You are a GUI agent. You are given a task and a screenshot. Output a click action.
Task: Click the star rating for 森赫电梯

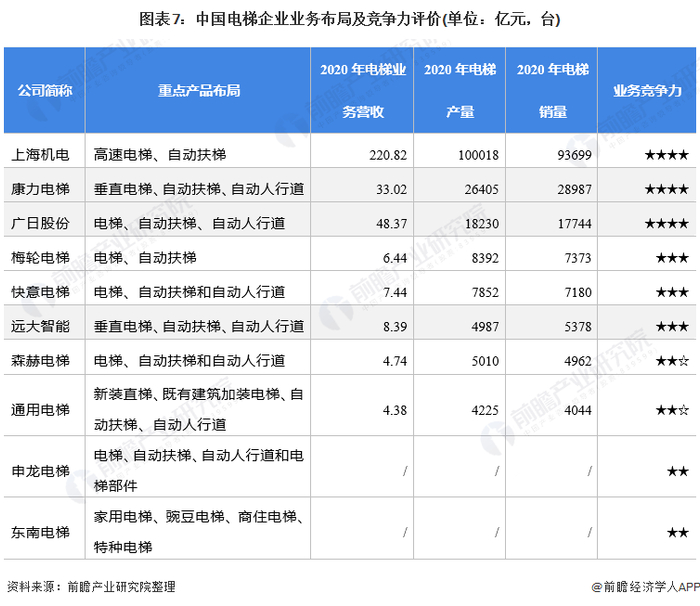[x=672, y=361]
